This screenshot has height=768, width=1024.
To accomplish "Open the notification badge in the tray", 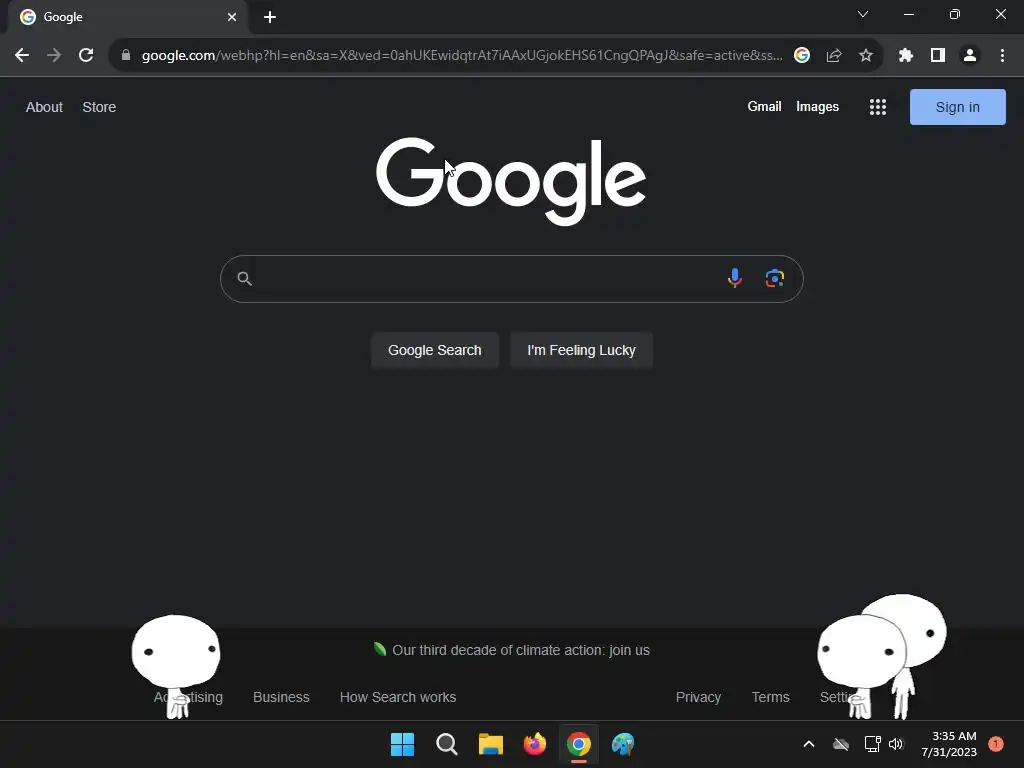I will pos(996,743).
